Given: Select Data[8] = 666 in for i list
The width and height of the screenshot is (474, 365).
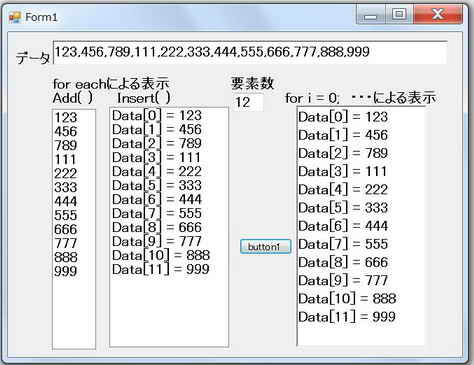Looking at the screenshot, I should click(x=343, y=262).
